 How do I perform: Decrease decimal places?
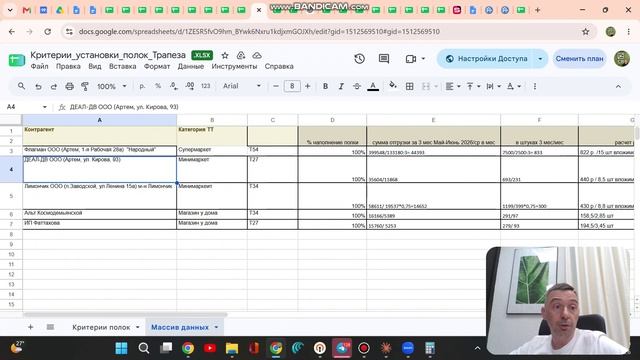click(173, 87)
